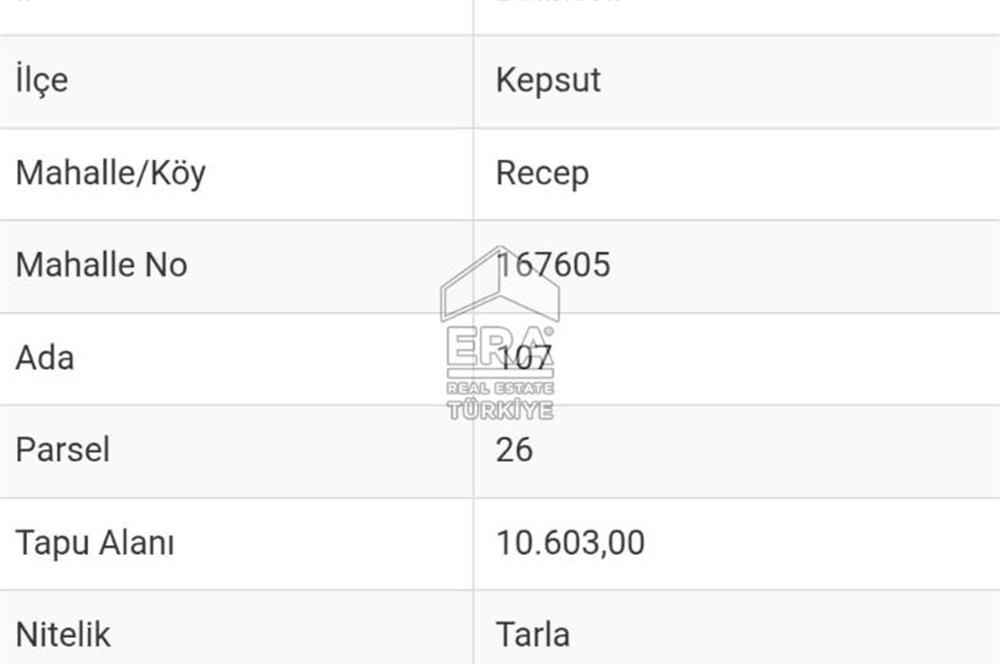Click the ERA Real Estate Türkiye watermark logo

point(500,333)
